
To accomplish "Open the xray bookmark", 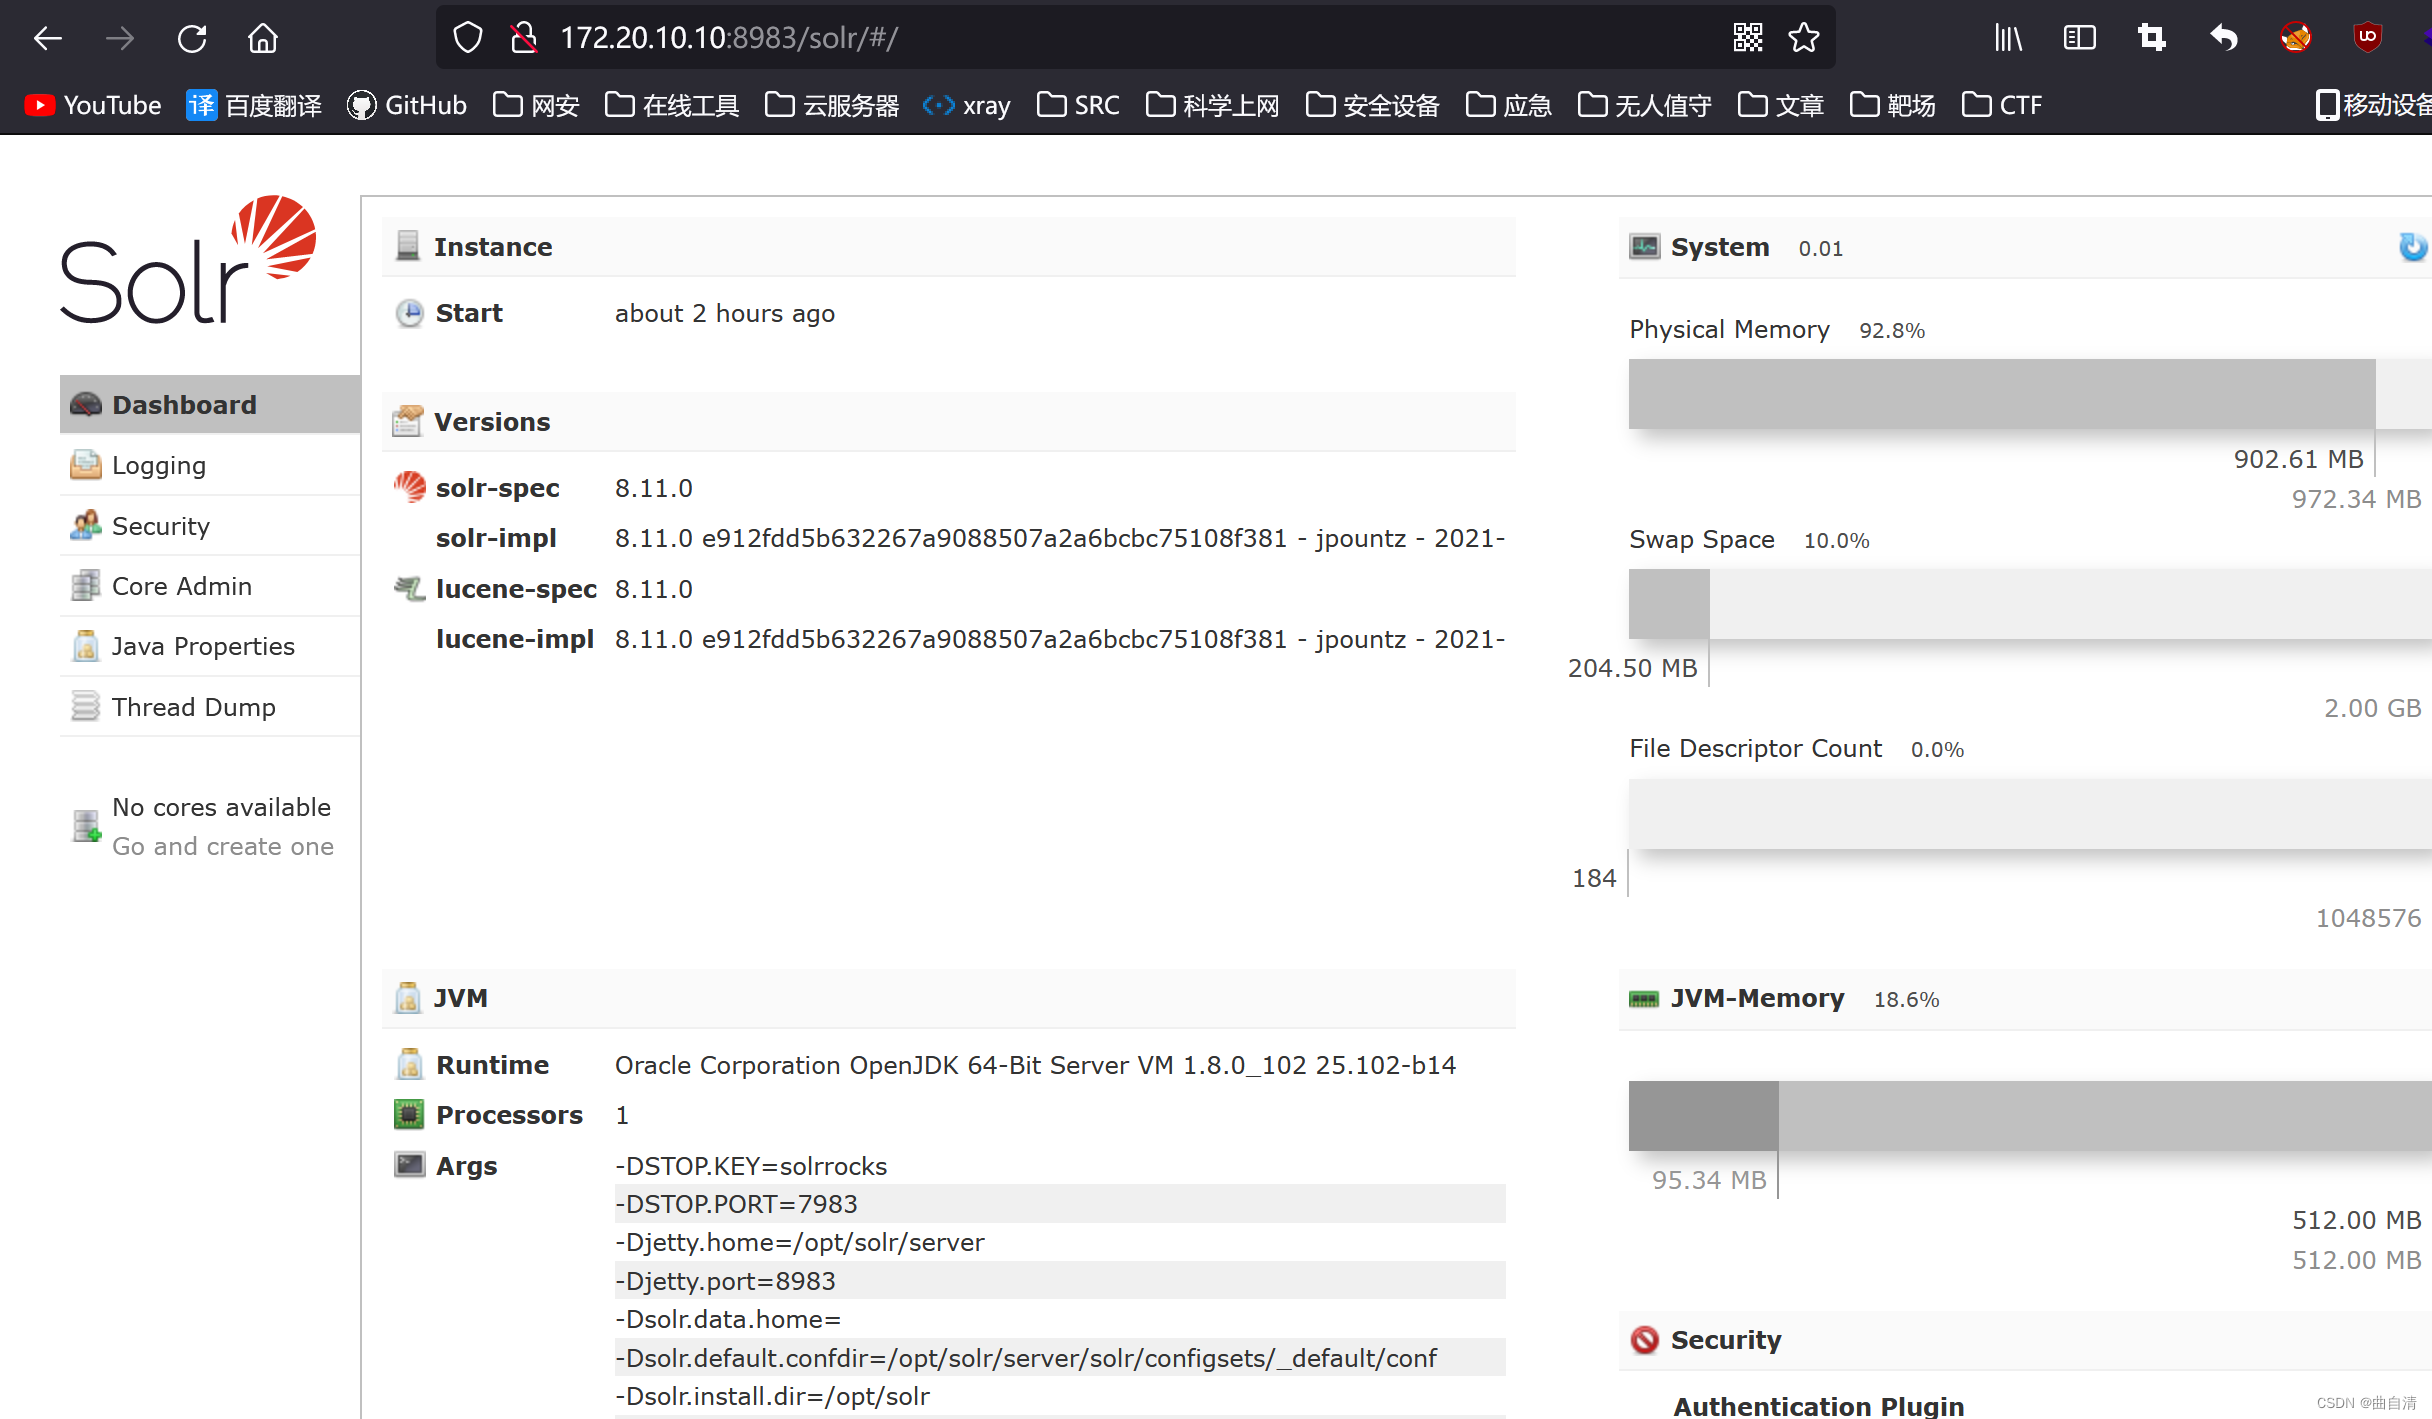I will coord(967,105).
